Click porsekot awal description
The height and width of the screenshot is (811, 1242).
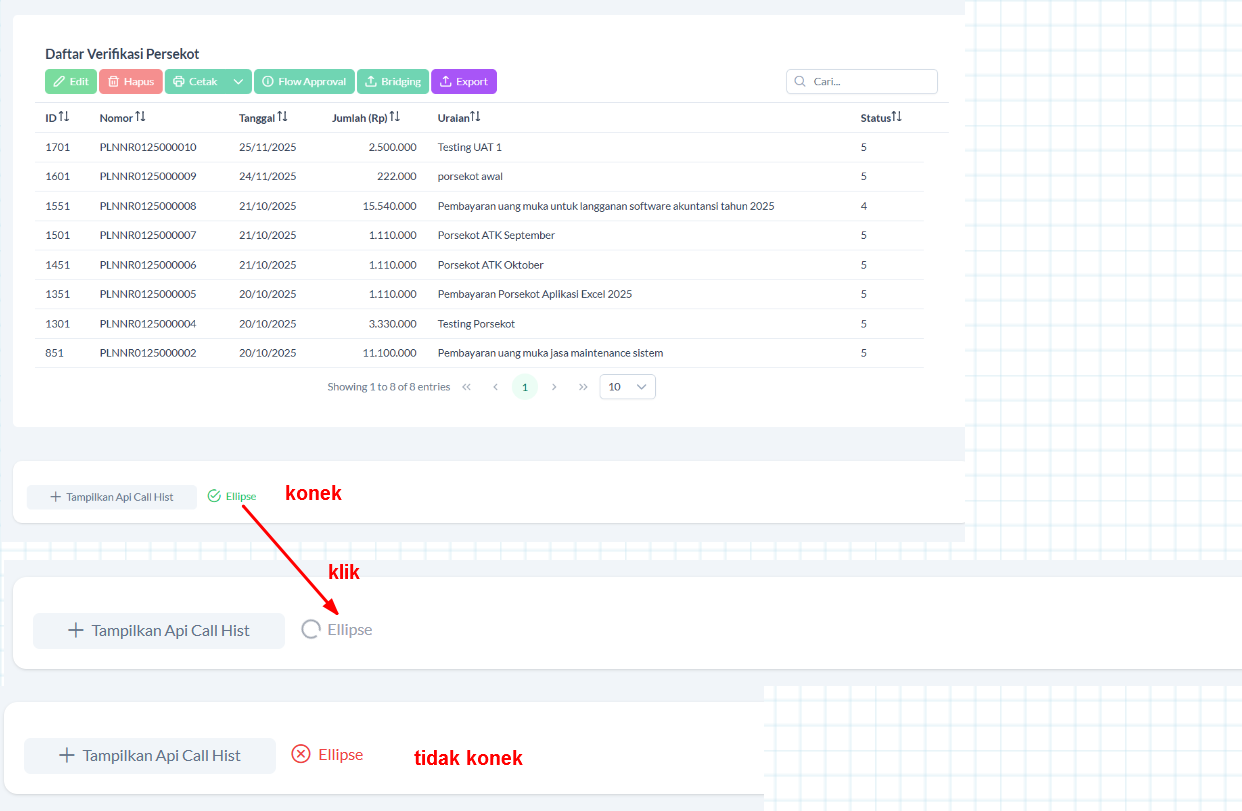click(470, 176)
